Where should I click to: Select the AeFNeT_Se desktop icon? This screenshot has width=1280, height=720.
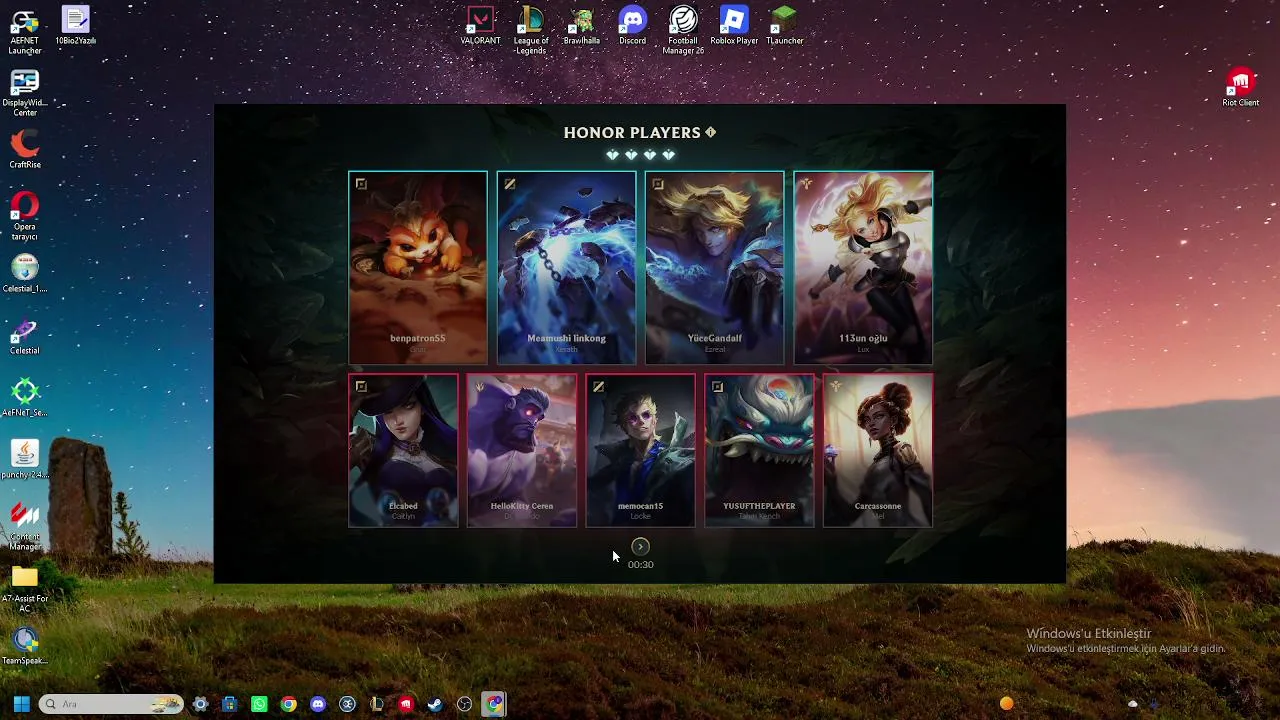click(25, 398)
